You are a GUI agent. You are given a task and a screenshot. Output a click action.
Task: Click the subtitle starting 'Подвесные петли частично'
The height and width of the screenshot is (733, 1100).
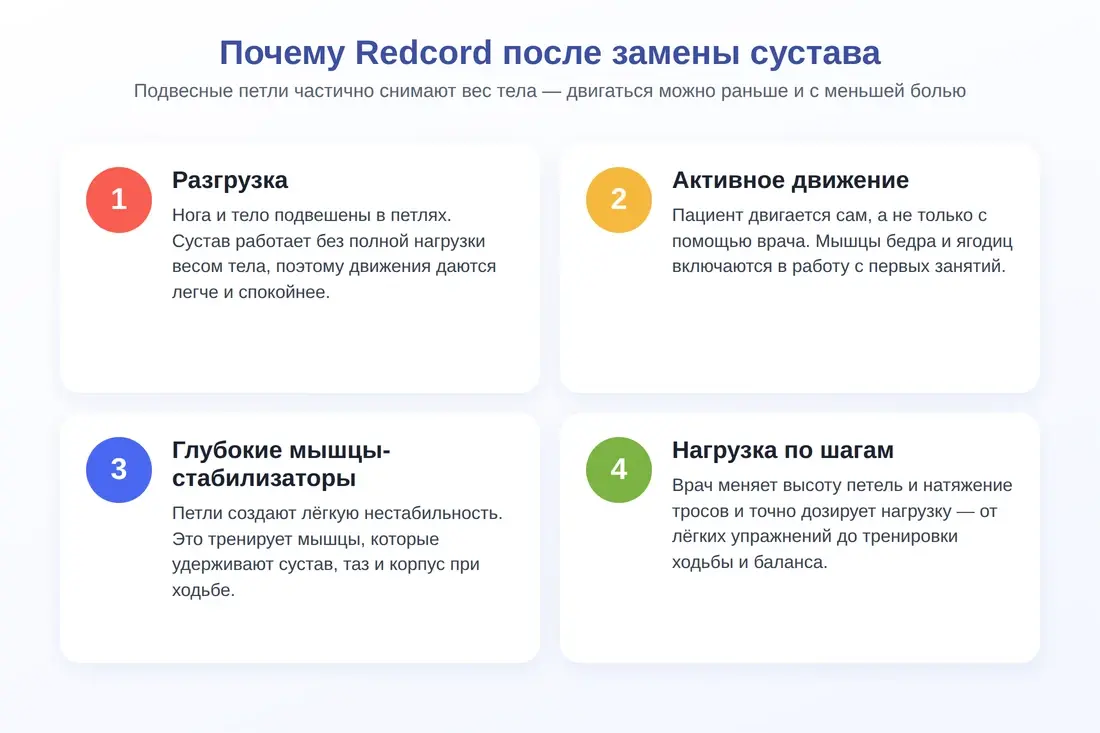pyautogui.click(x=550, y=91)
